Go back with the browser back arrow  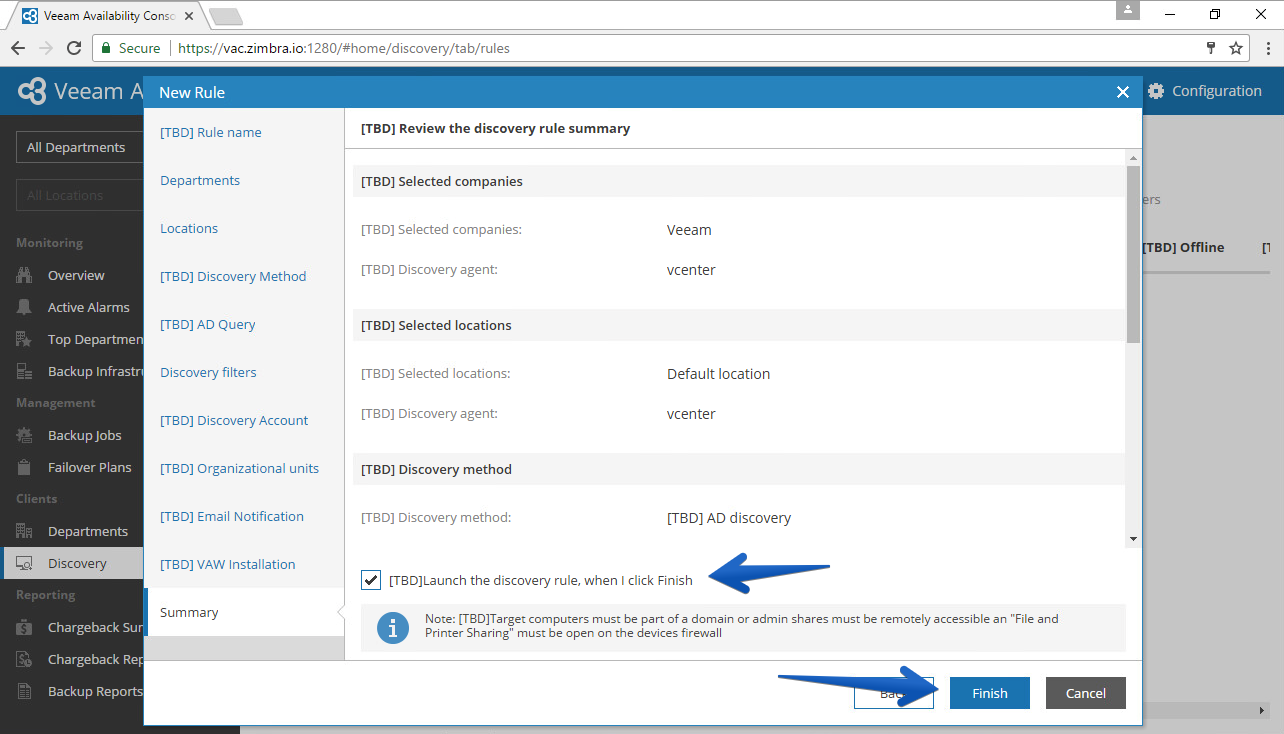pyautogui.click(x=18, y=48)
